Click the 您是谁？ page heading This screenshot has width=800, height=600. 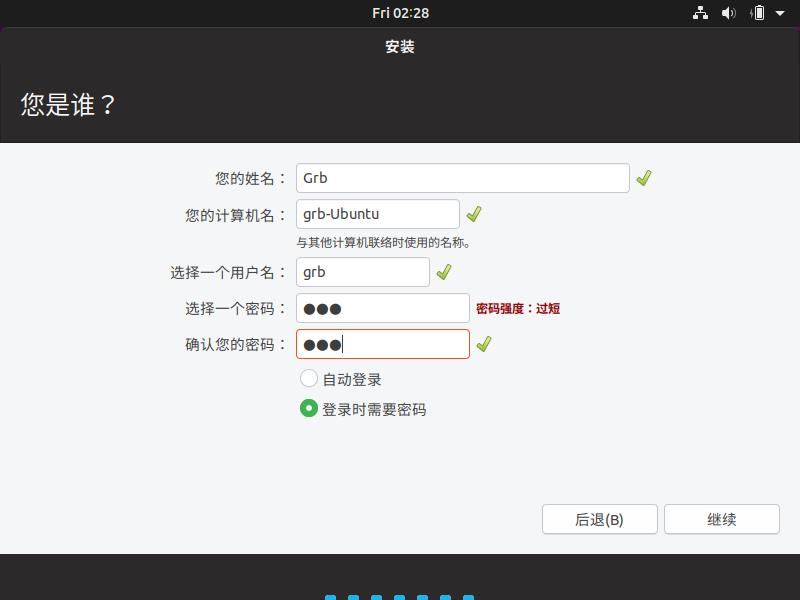coord(68,105)
